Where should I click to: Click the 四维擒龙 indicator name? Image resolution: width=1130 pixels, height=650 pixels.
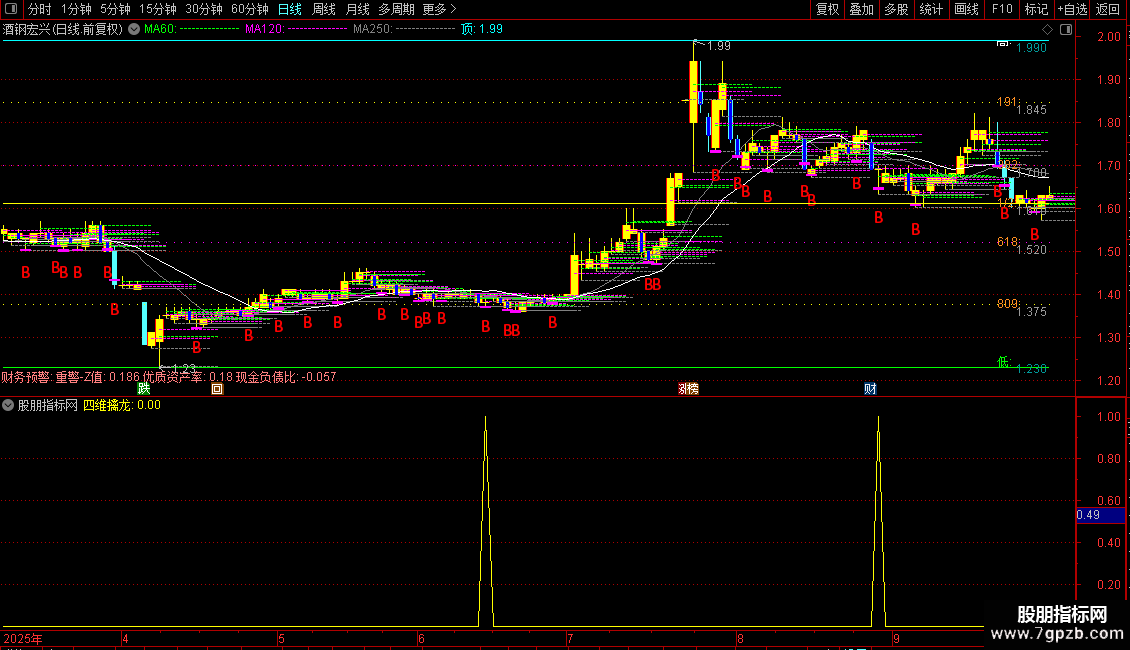click(107, 405)
